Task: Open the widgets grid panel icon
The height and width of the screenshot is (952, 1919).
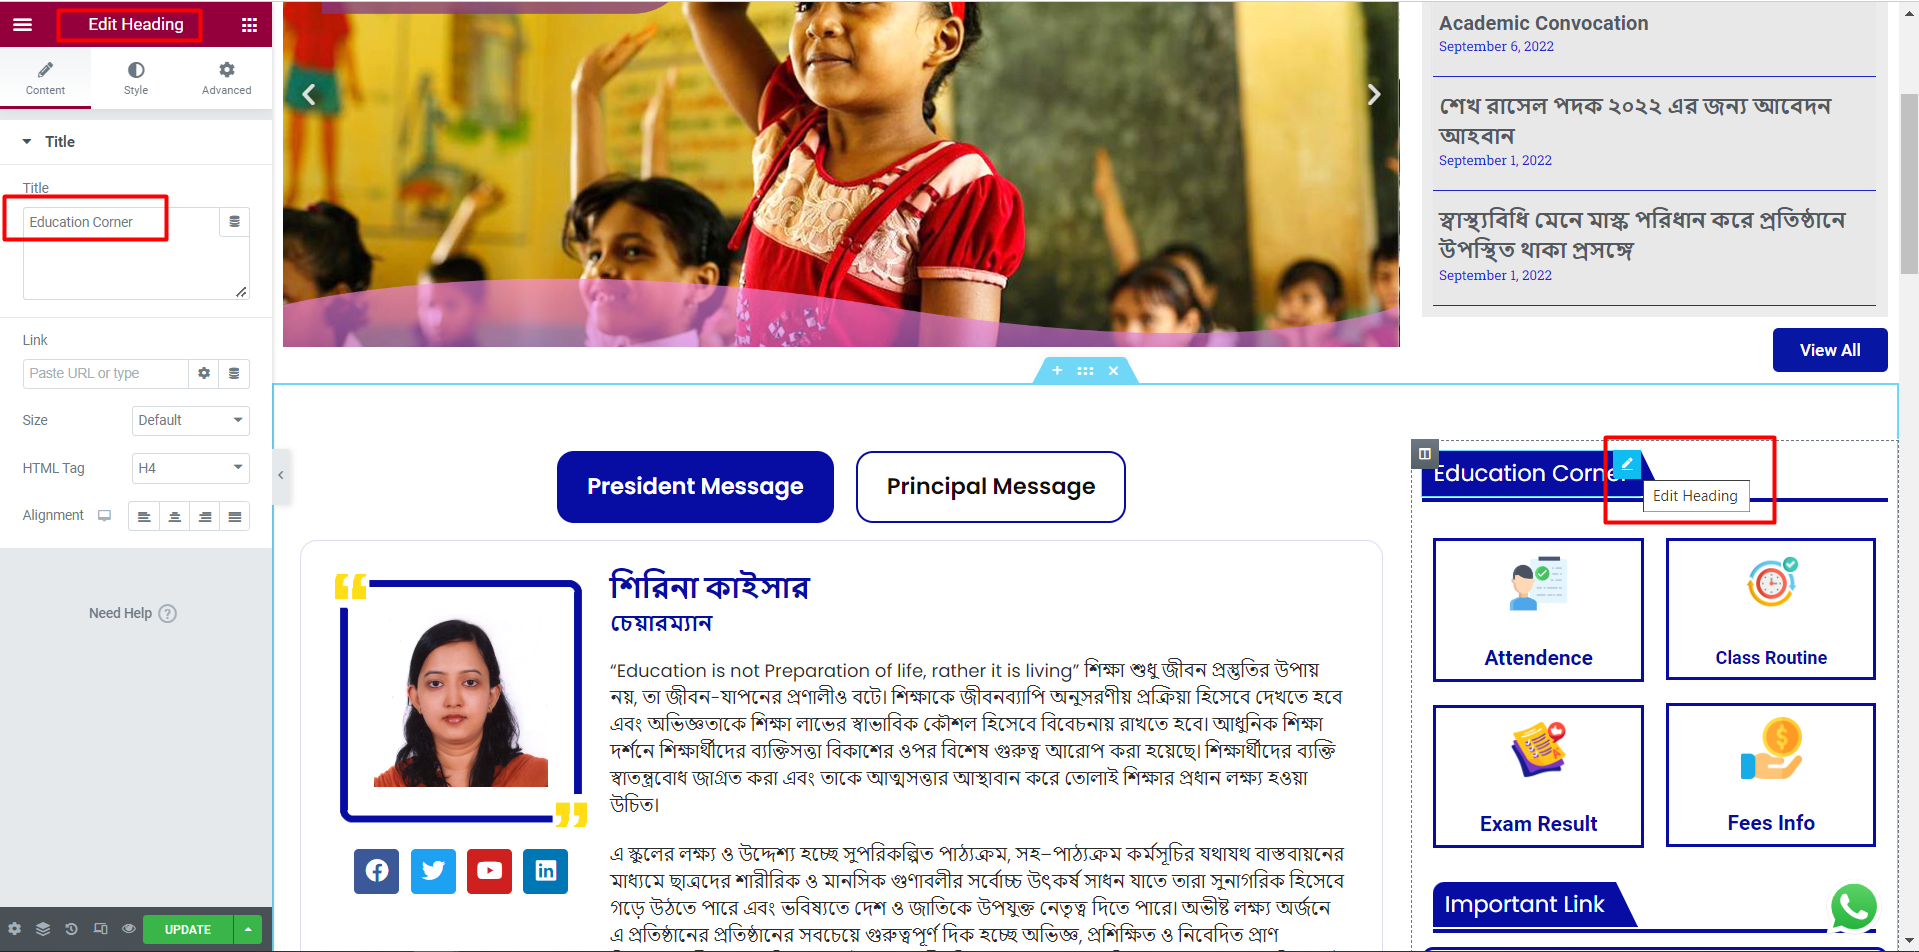Action: point(250,25)
